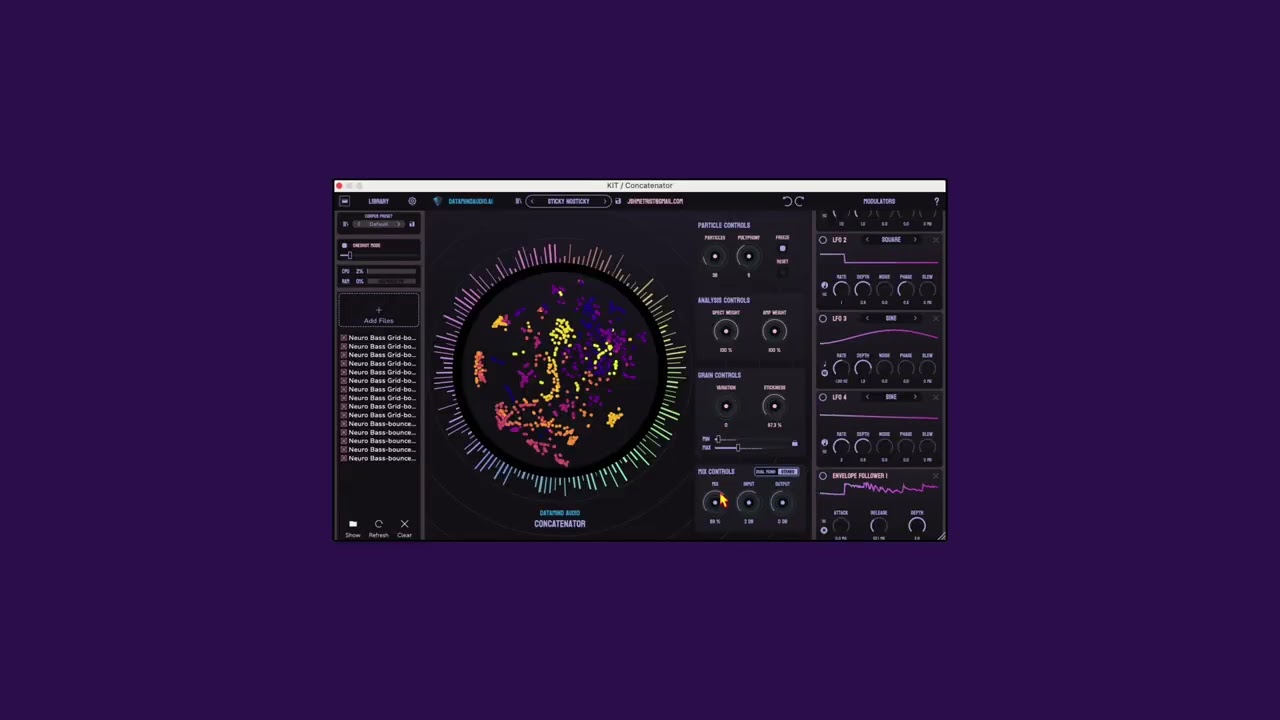
Task: Toggle the sidebar panel icon in top-left
Action: 344,201
